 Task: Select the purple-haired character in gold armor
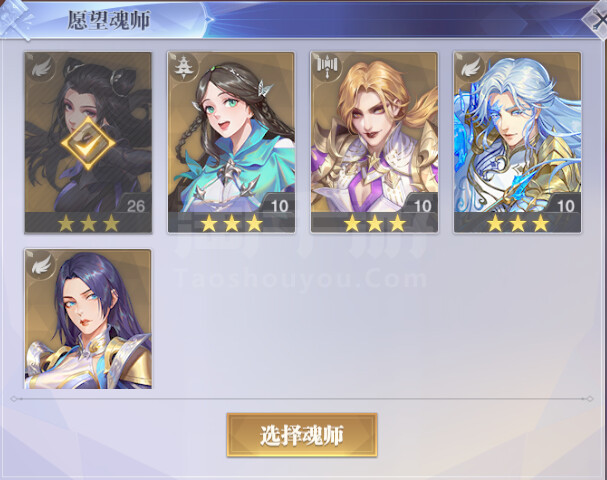click(x=88, y=319)
